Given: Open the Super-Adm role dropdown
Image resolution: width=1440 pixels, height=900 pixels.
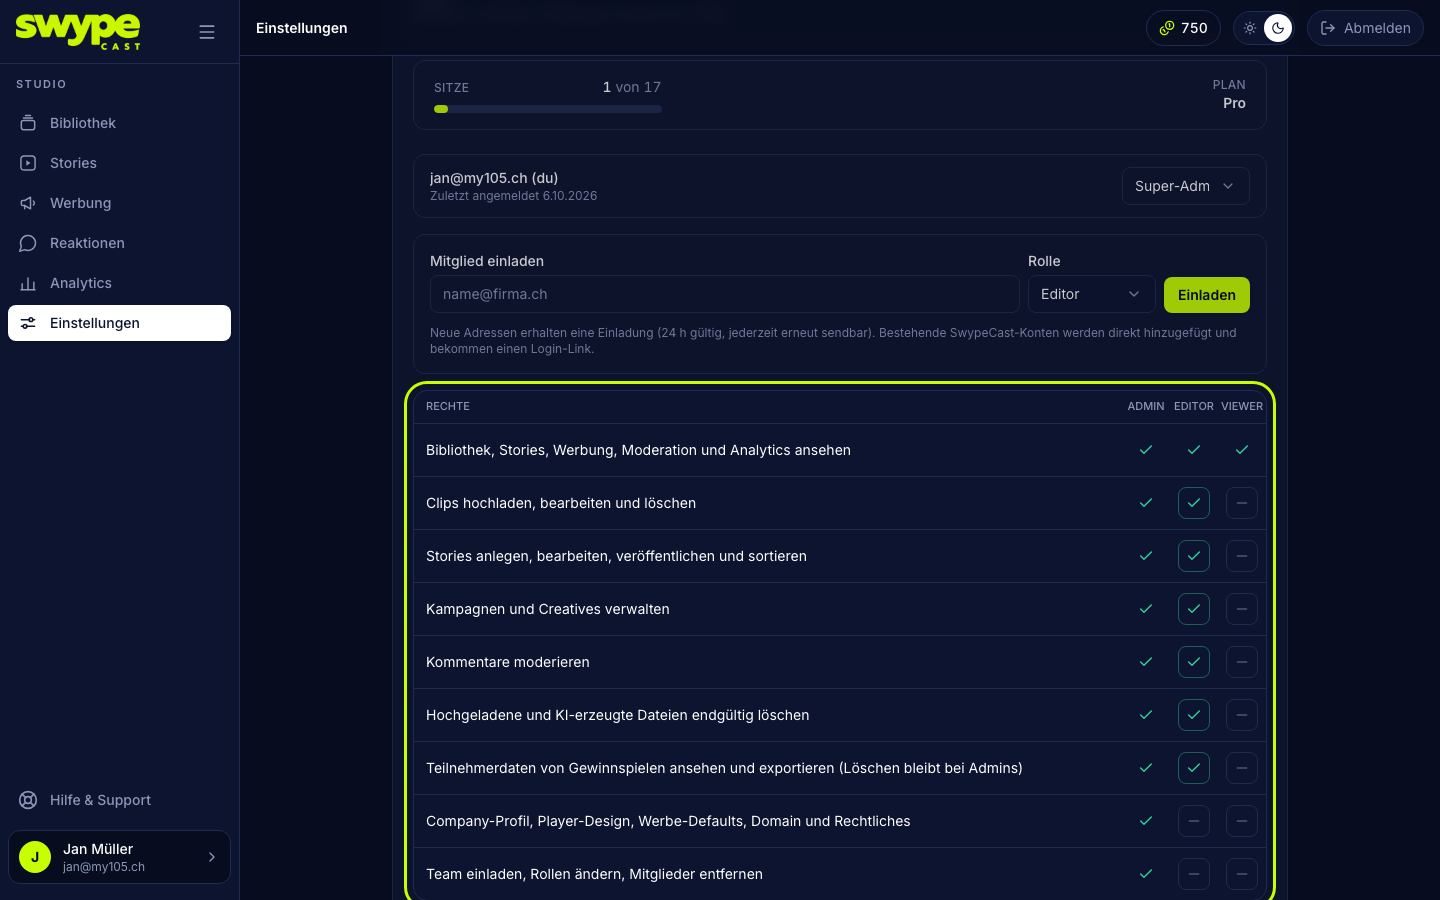Looking at the screenshot, I should [1185, 186].
